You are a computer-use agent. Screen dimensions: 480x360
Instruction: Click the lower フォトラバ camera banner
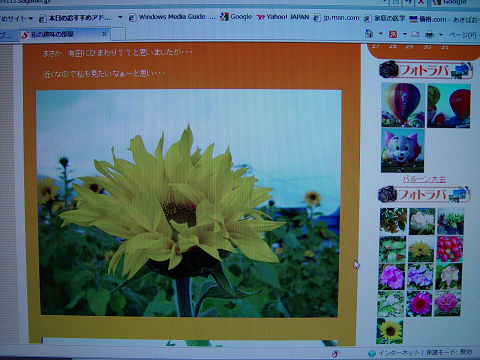point(424,194)
